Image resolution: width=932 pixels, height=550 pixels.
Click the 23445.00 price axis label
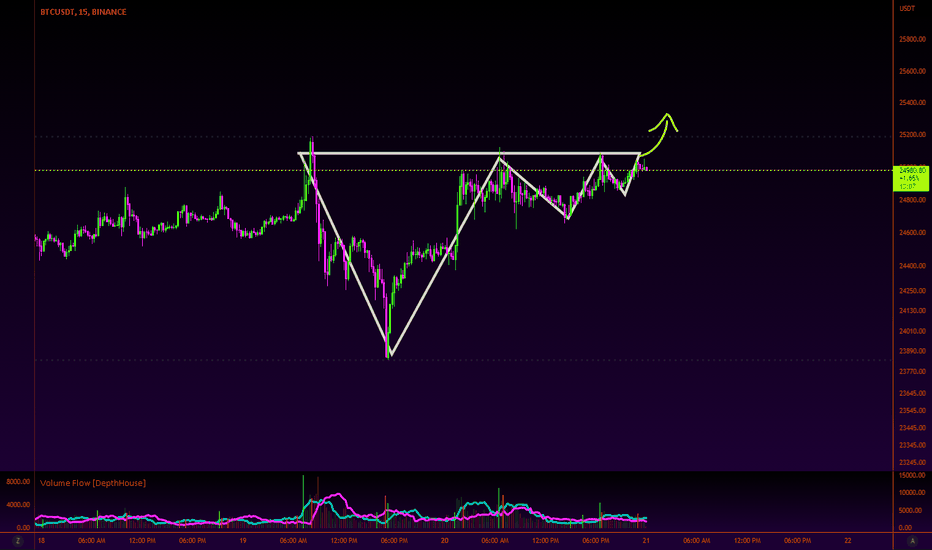[912, 428]
